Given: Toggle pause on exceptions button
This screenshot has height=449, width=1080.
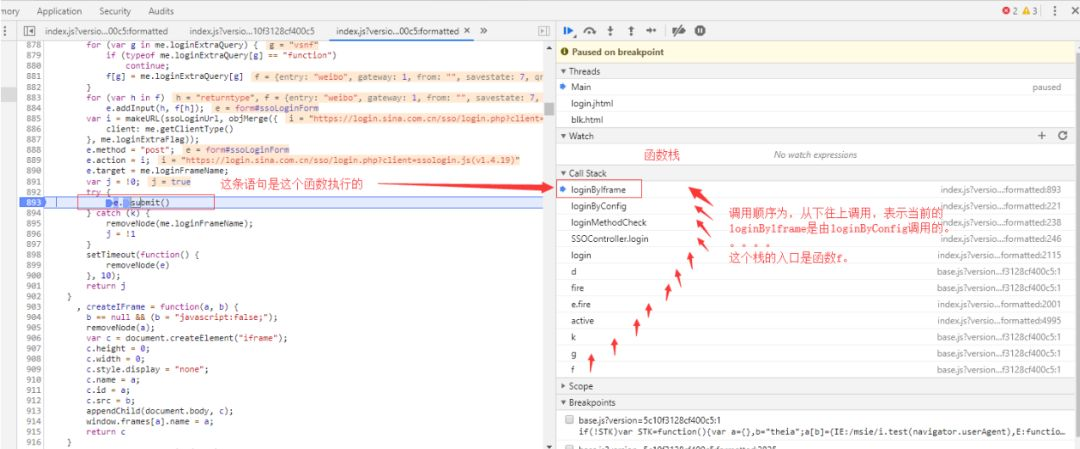Looking at the screenshot, I should pyautogui.click(x=700, y=31).
